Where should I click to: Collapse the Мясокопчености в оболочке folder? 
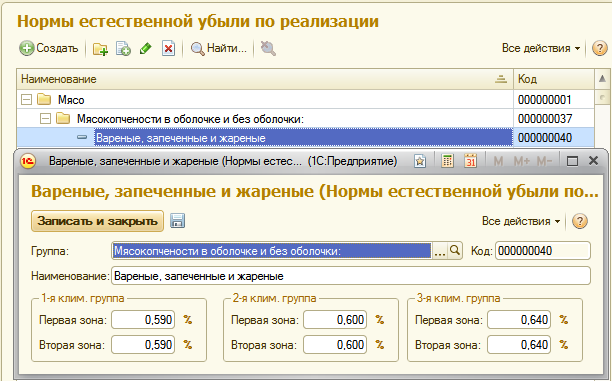45,119
